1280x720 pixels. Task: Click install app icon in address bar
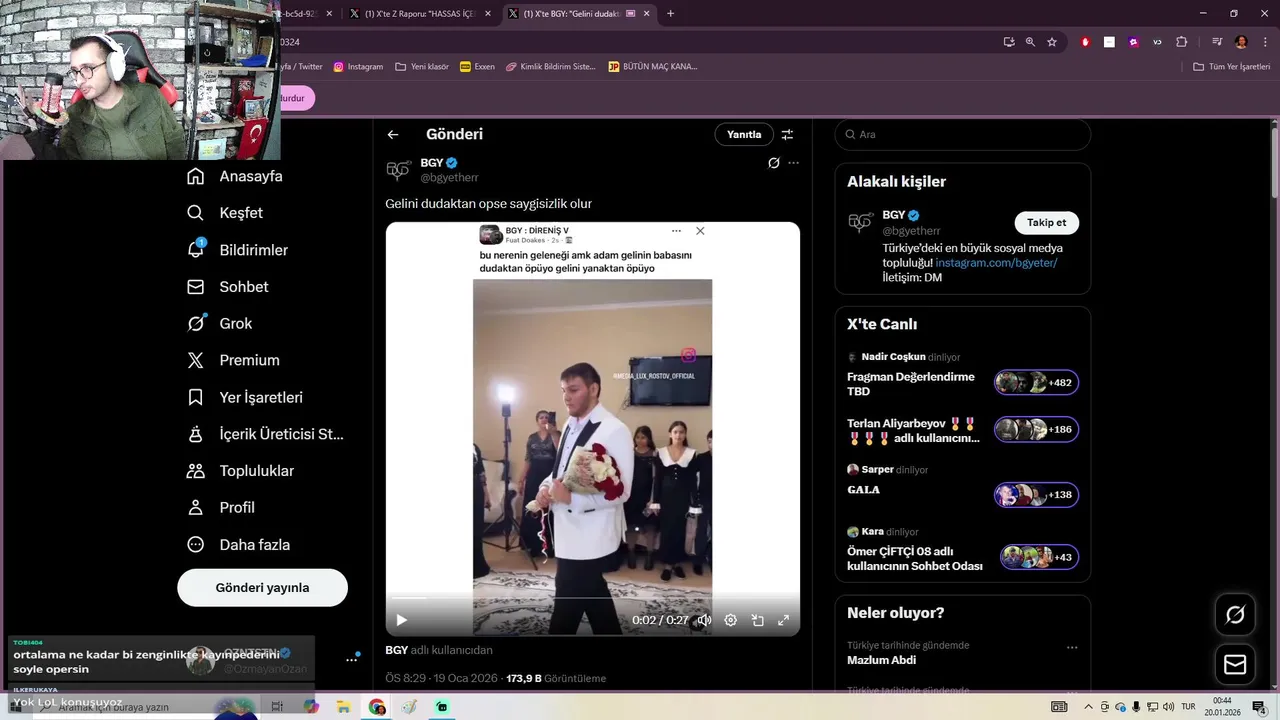1009,42
